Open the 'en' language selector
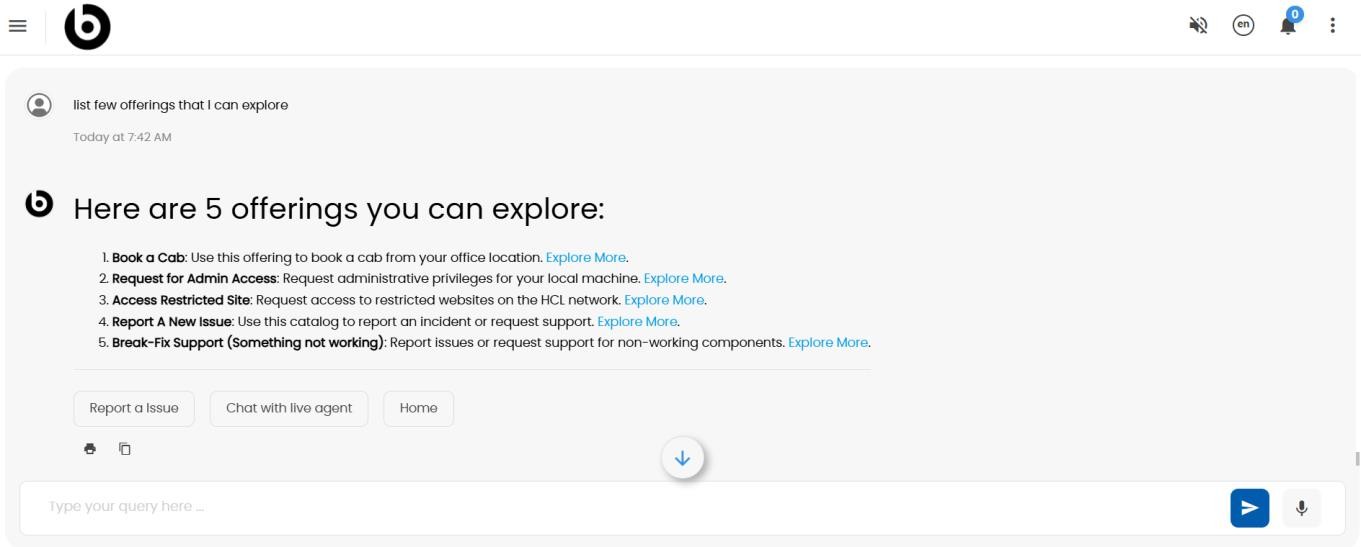 pos(1243,26)
